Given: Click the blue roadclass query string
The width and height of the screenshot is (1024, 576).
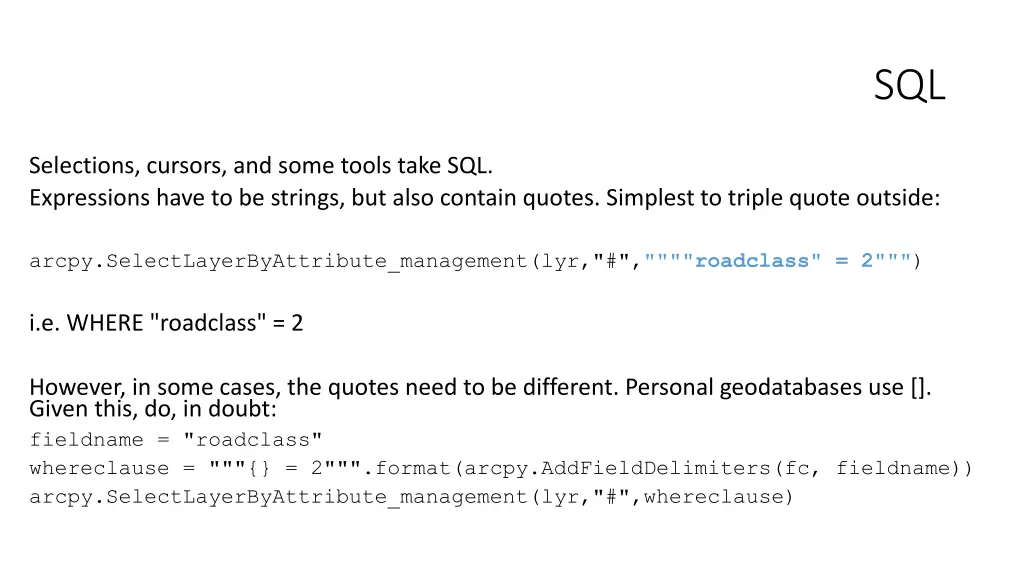Looking at the screenshot, I should 777,261.
